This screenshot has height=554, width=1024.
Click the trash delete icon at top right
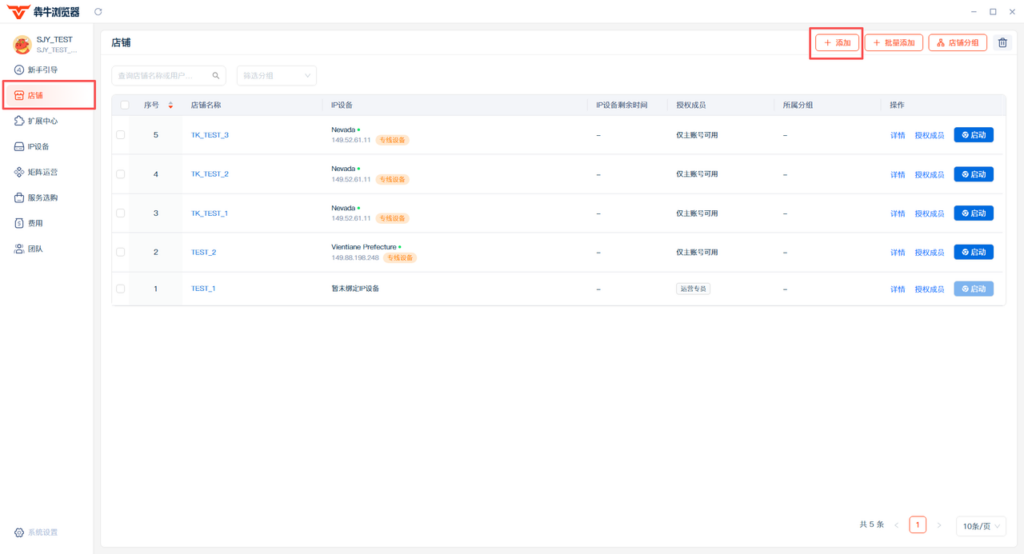tap(1002, 42)
